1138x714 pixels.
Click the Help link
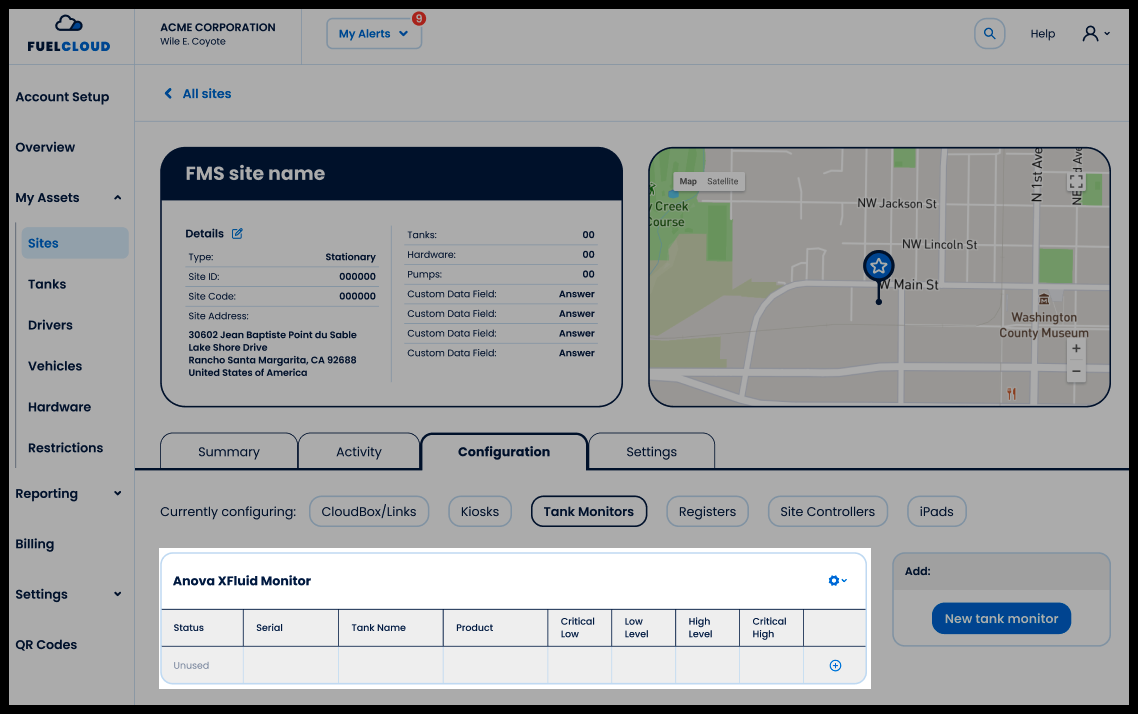pos(1042,33)
